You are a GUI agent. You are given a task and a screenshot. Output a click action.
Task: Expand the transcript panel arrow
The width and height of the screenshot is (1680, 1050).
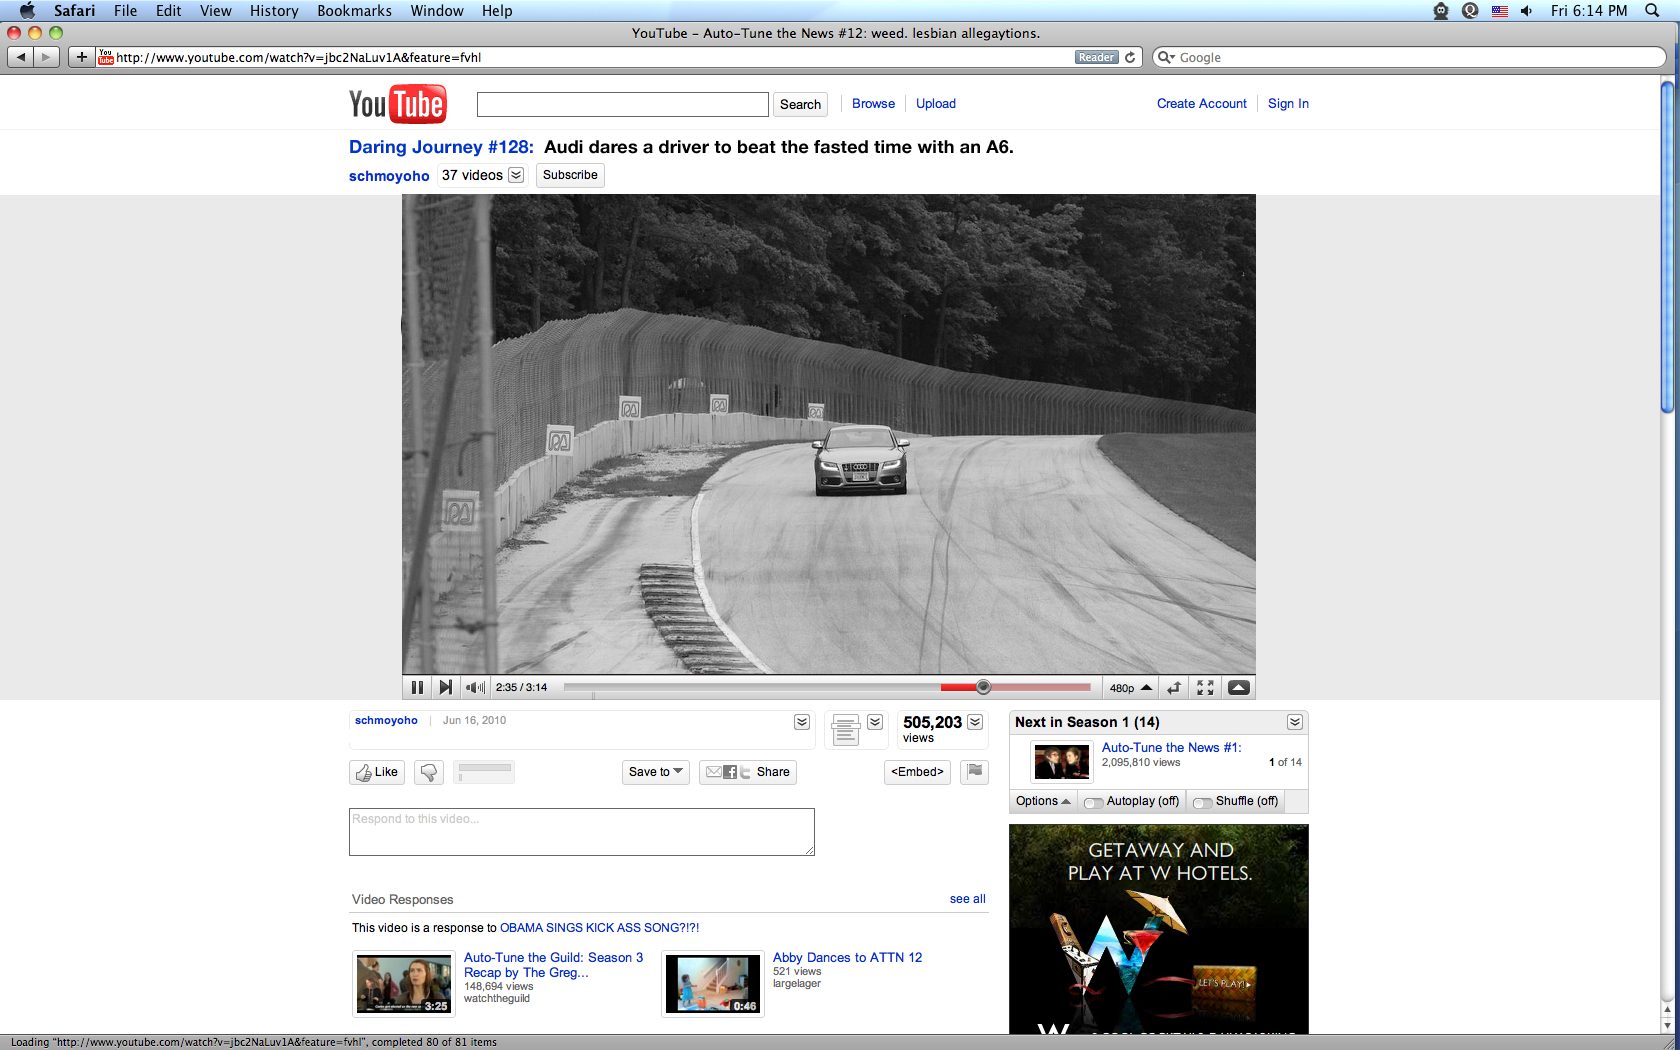pos(875,722)
